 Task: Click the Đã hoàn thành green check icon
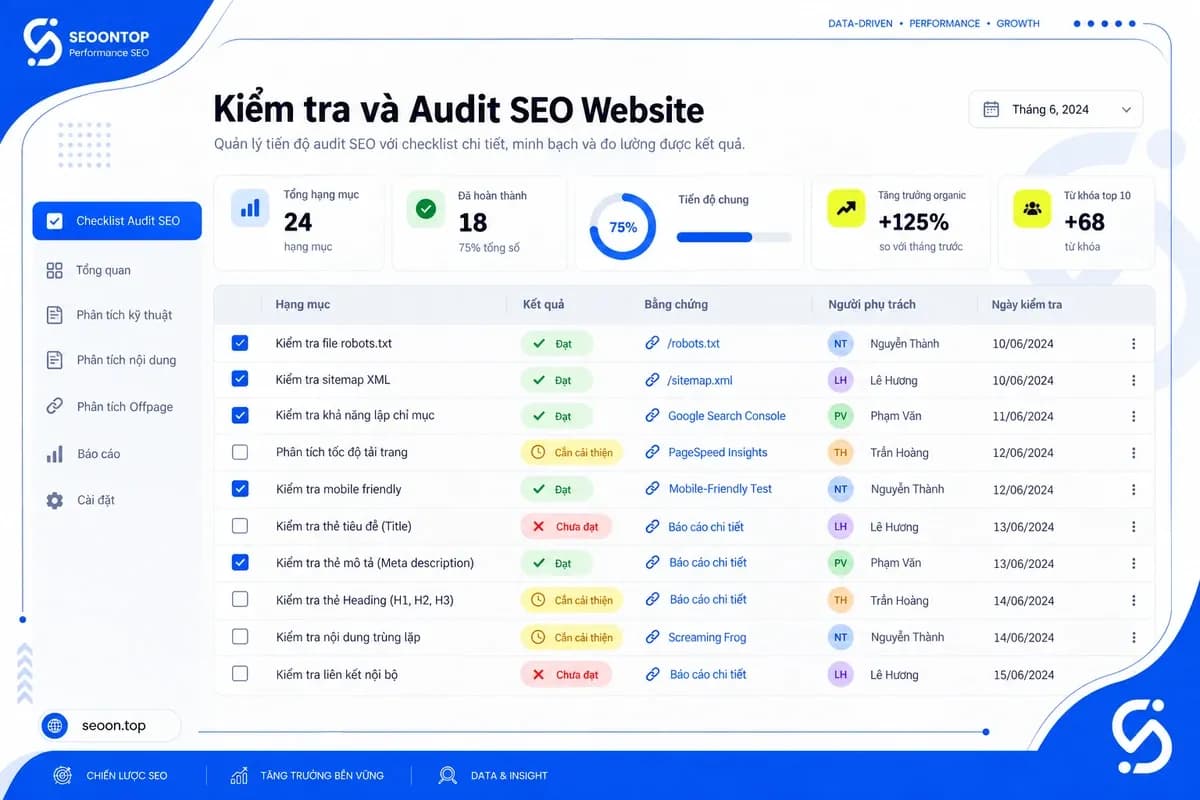click(426, 209)
